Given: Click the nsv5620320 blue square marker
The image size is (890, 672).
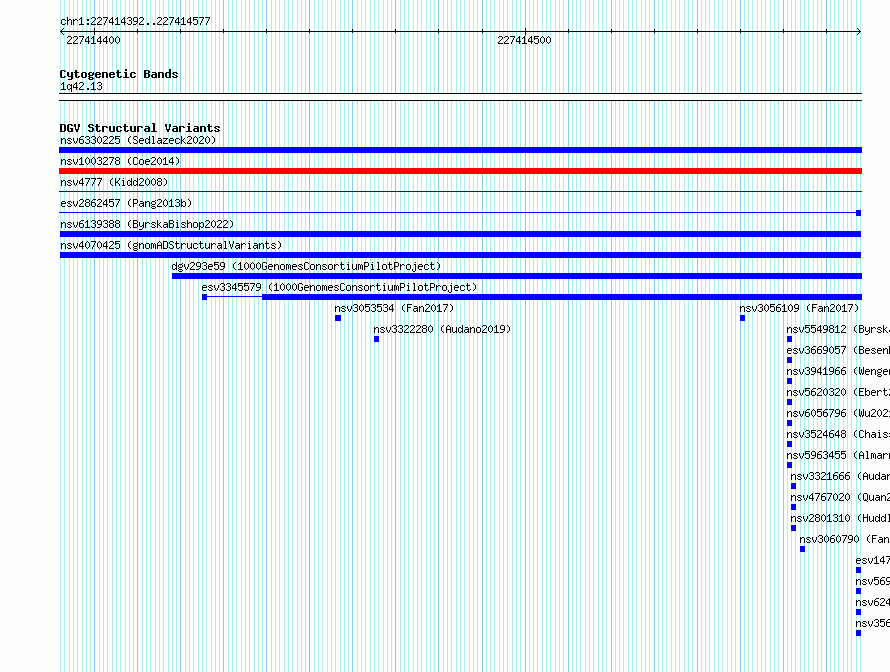Looking at the screenshot, I should tap(789, 402).
